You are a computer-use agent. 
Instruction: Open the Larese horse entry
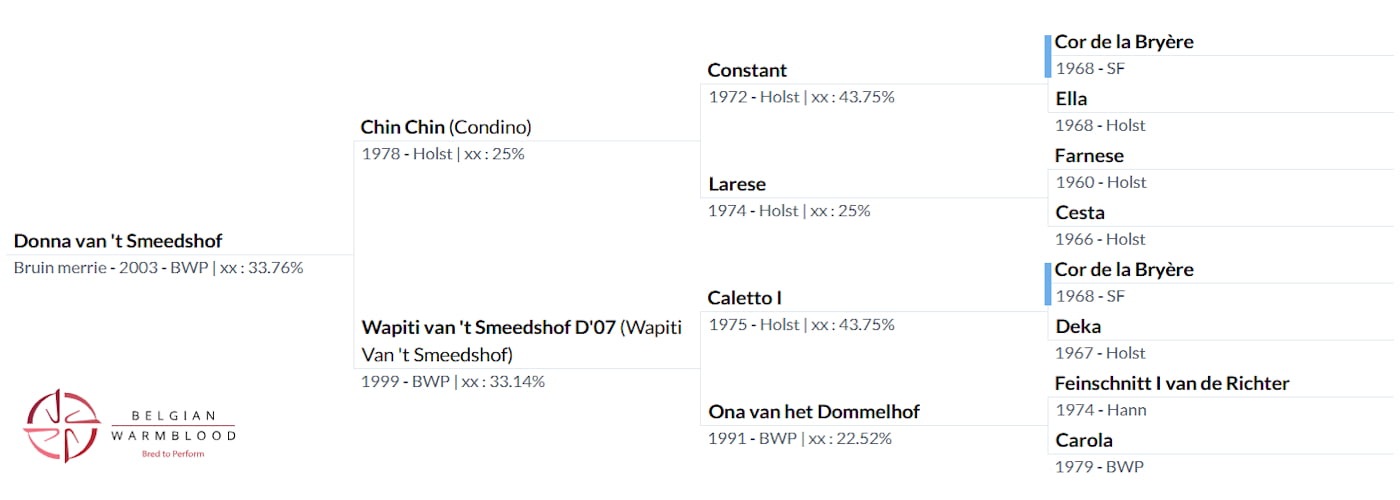(737, 184)
